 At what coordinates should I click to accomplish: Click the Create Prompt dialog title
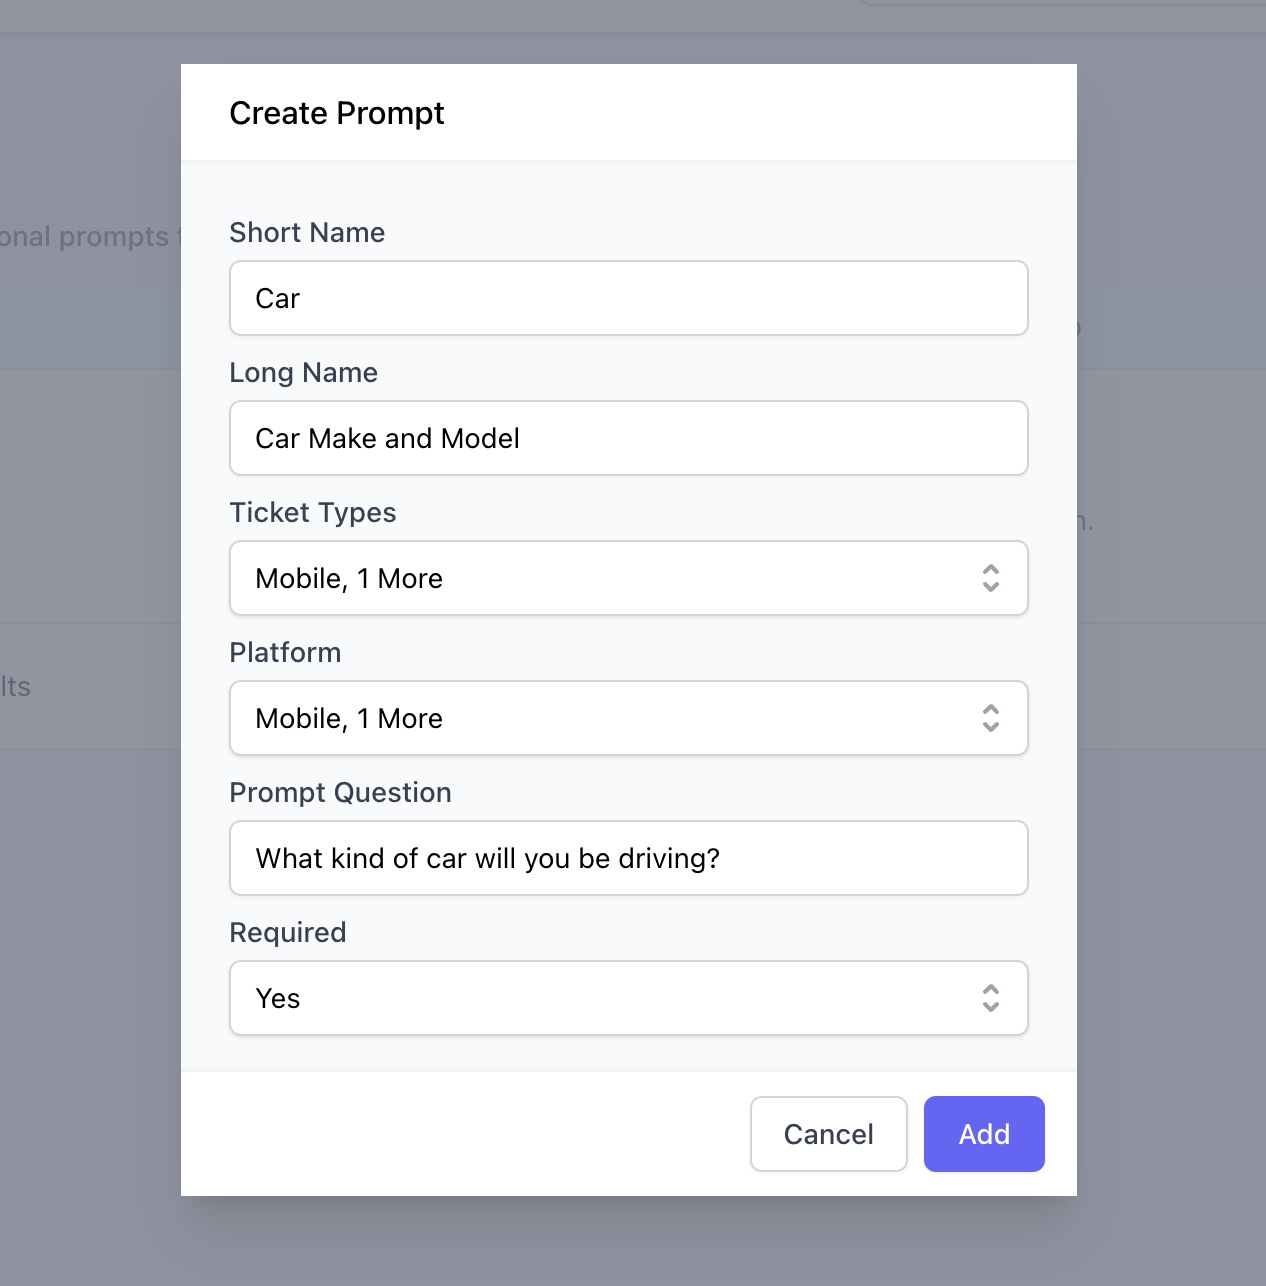click(336, 113)
